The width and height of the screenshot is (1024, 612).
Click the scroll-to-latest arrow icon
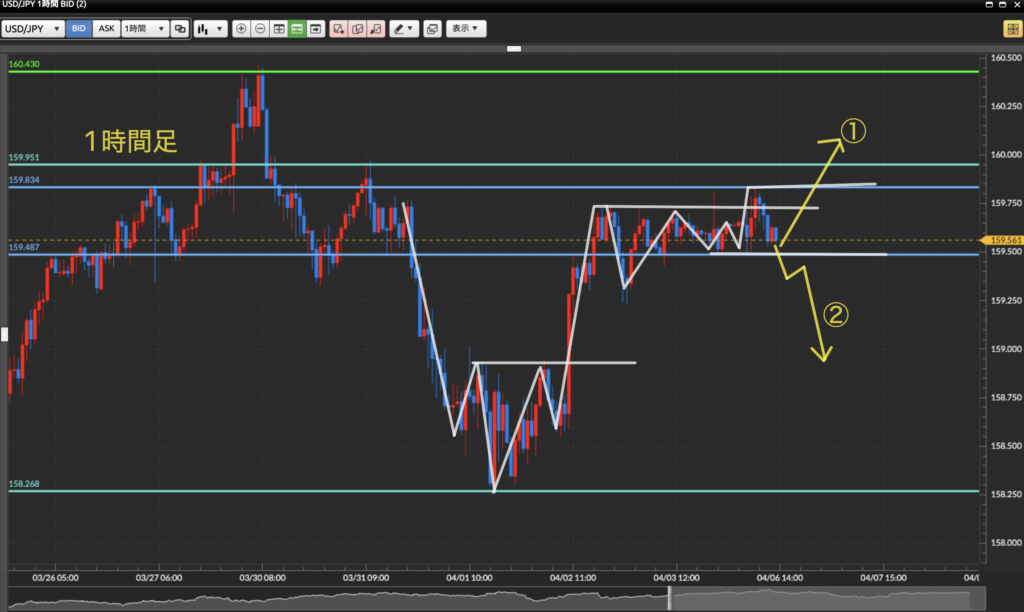pos(316,29)
